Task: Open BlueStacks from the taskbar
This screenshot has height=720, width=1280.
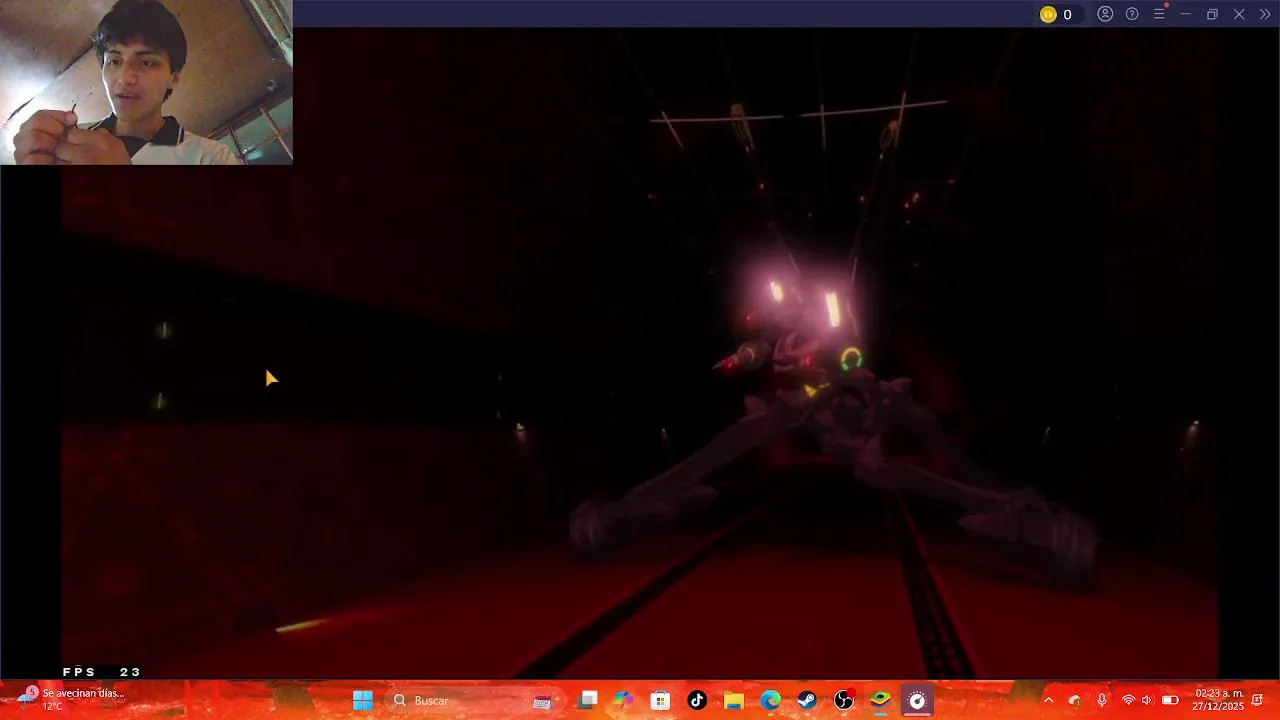Action: point(880,700)
